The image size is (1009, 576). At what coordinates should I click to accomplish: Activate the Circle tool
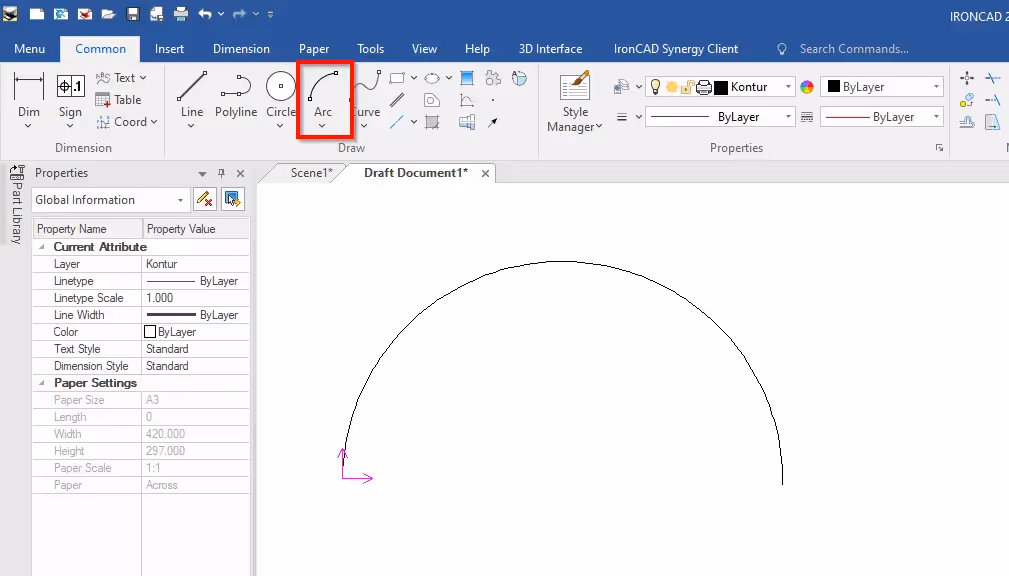point(281,95)
